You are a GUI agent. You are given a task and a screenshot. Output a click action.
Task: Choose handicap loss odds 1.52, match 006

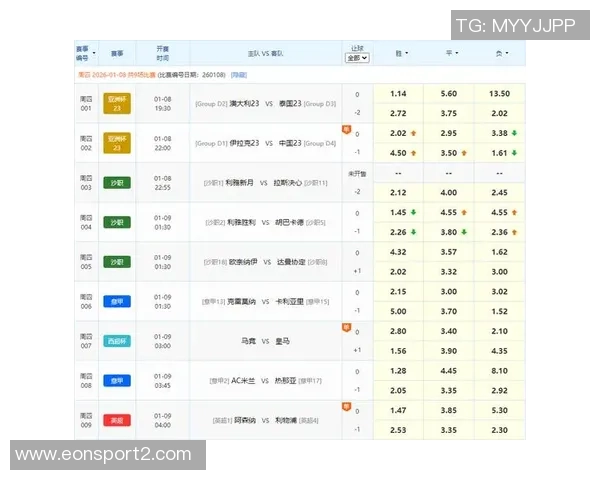pos(499,312)
